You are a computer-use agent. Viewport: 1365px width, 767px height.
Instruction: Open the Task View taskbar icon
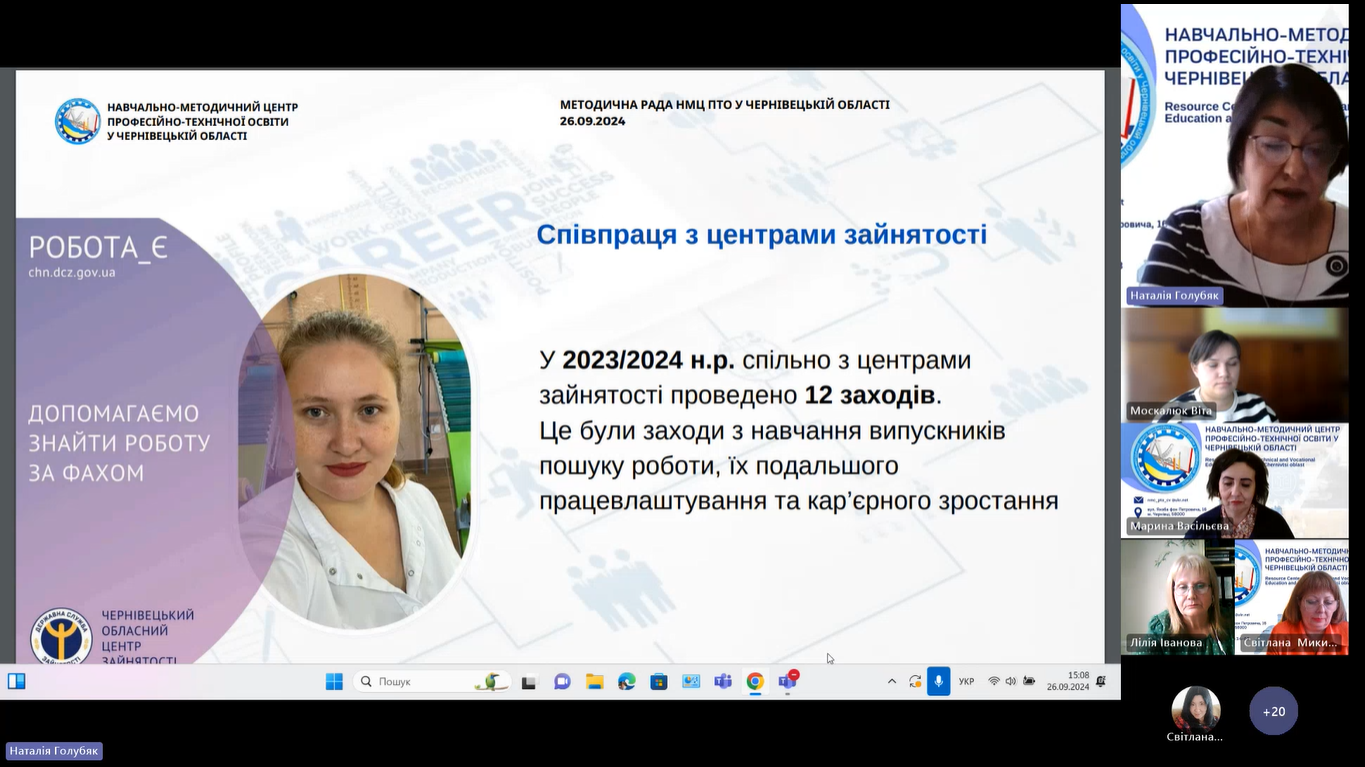coord(529,681)
